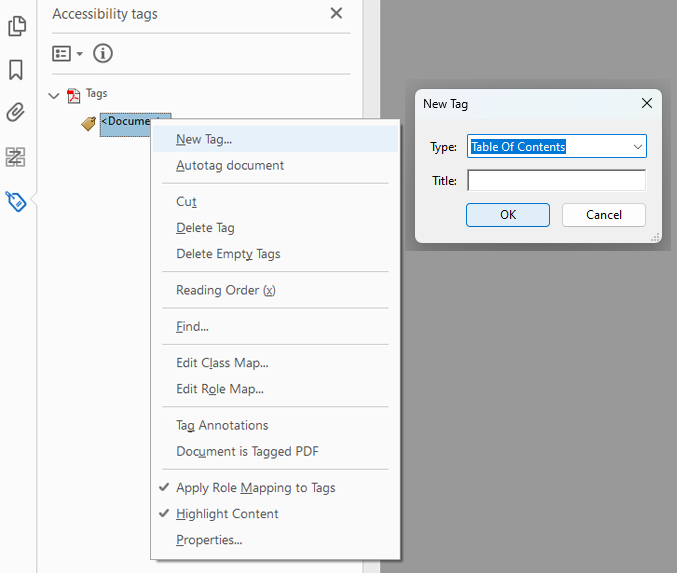The width and height of the screenshot is (677, 573).
Task: Collapse the Tags root tree node
Action: pyautogui.click(x=54, y=95)
